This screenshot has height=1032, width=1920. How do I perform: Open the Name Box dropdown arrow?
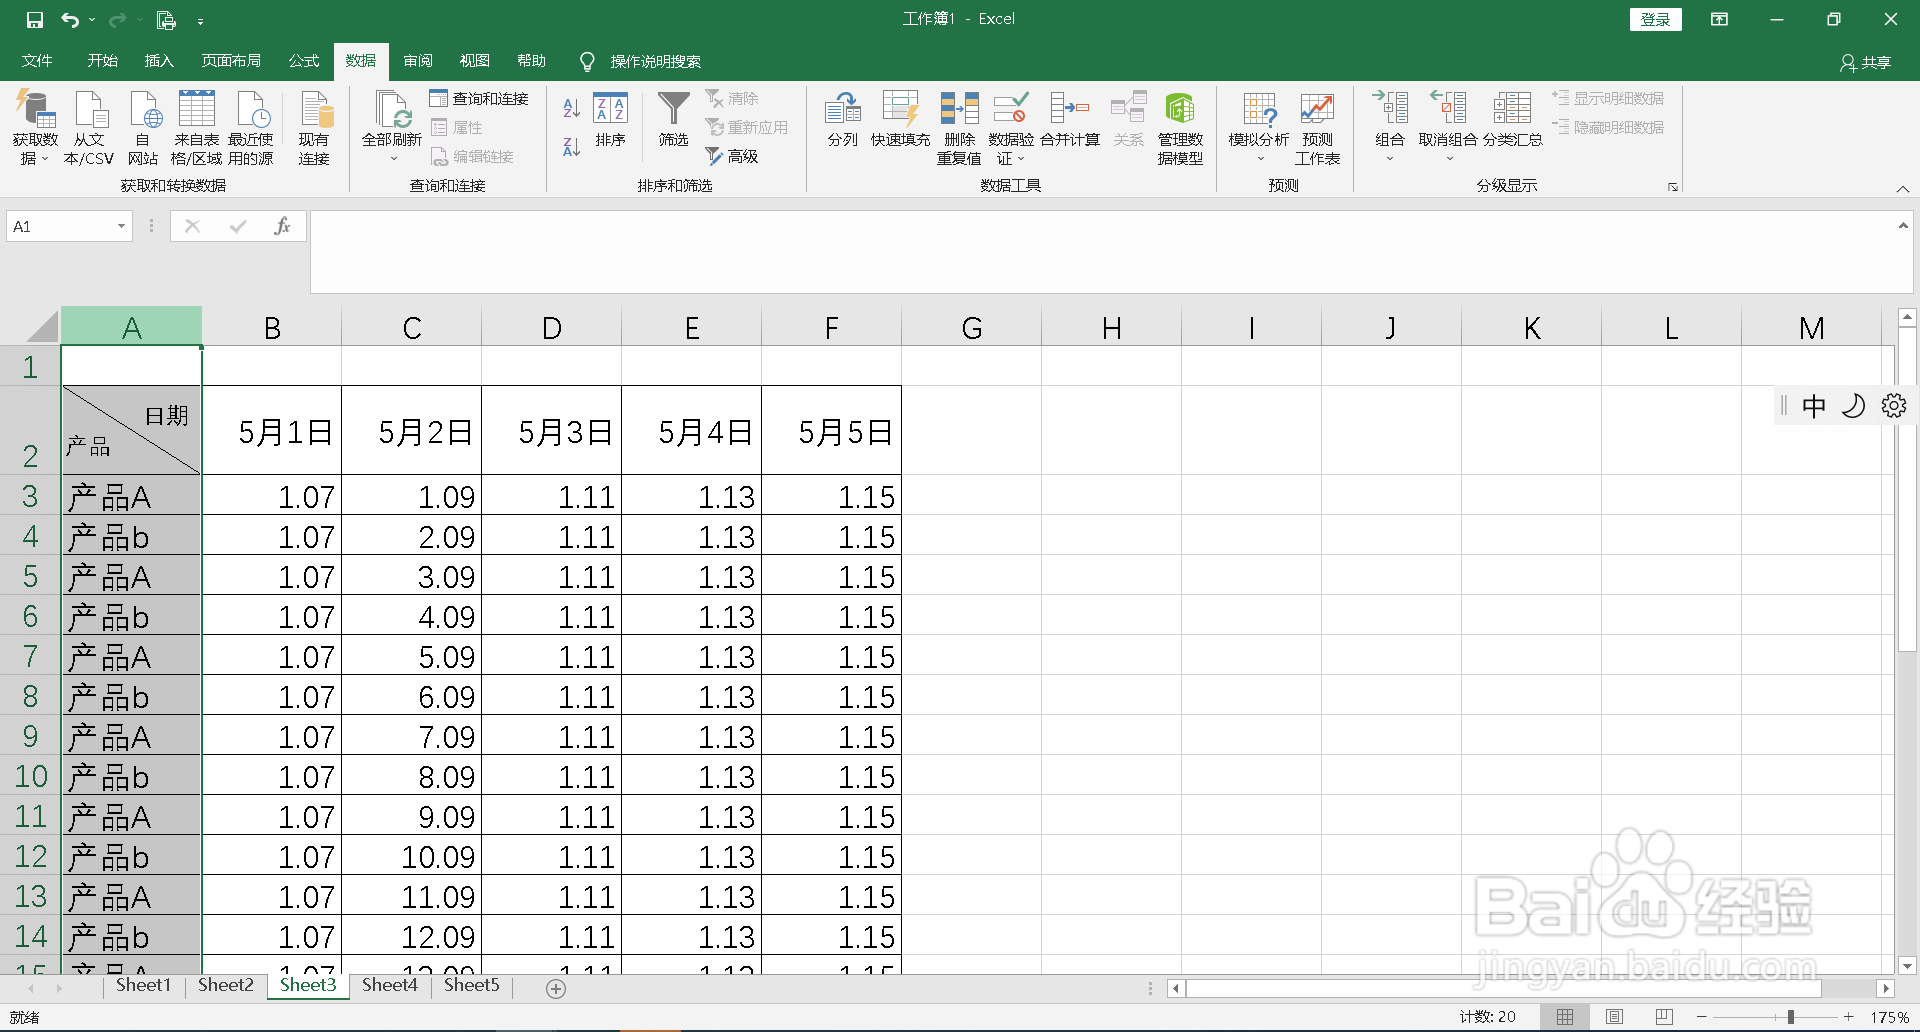(x=121, y=227)
